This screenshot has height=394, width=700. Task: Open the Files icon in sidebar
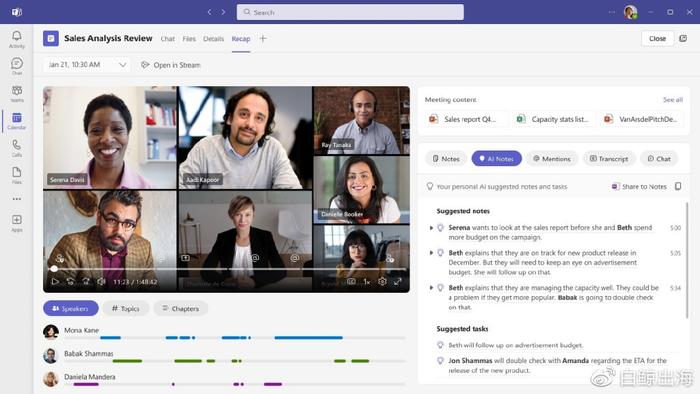coord(17,175)
